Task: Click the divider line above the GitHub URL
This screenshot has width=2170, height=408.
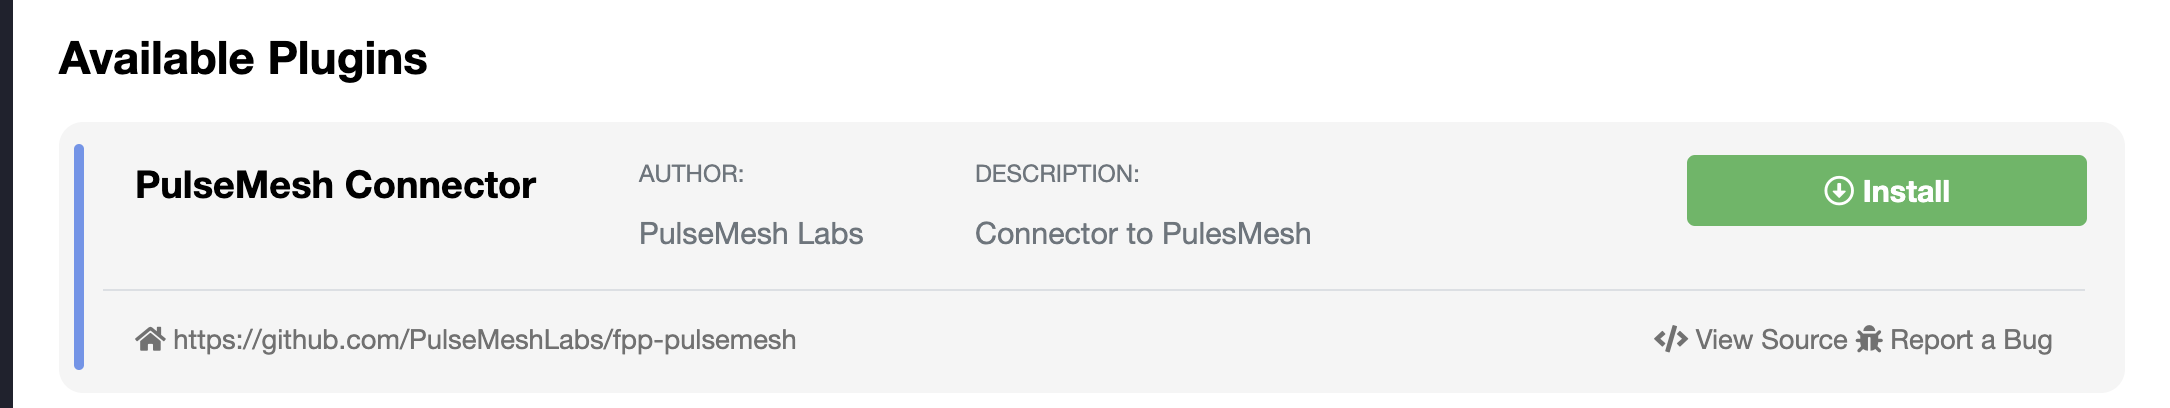Action: (1093, 290)
